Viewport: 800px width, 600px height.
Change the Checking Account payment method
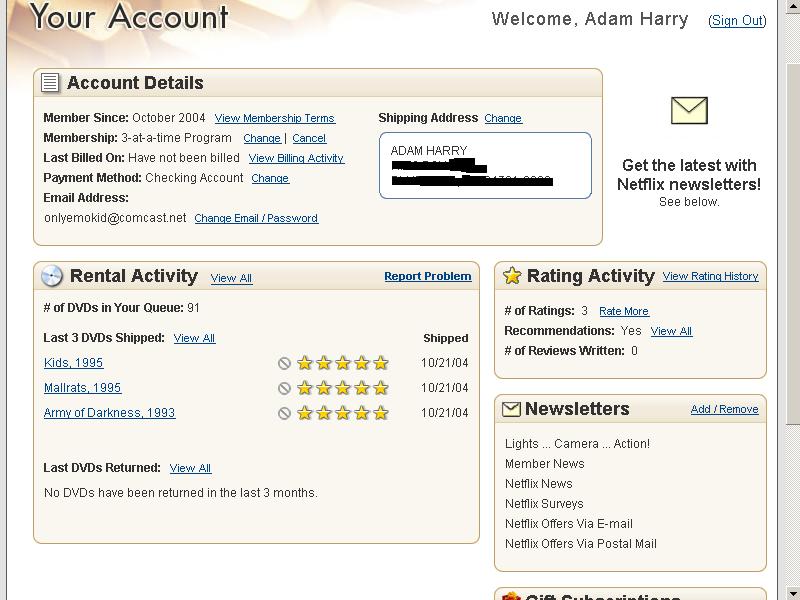270,178
